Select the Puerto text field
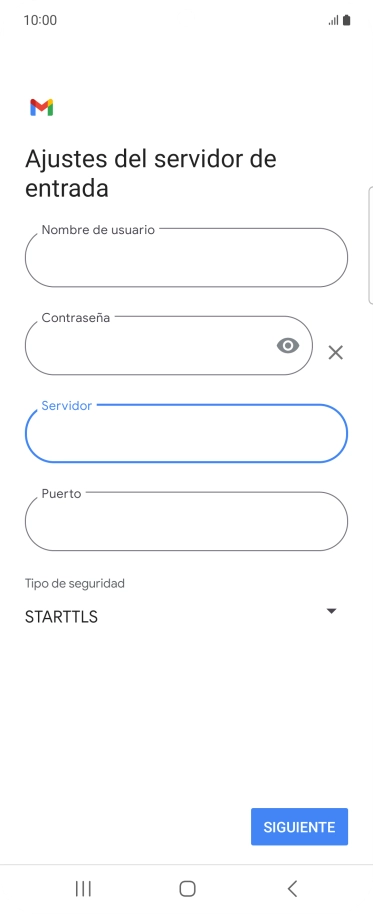Viewport: 373px width, 914px height. coord(186,521)
